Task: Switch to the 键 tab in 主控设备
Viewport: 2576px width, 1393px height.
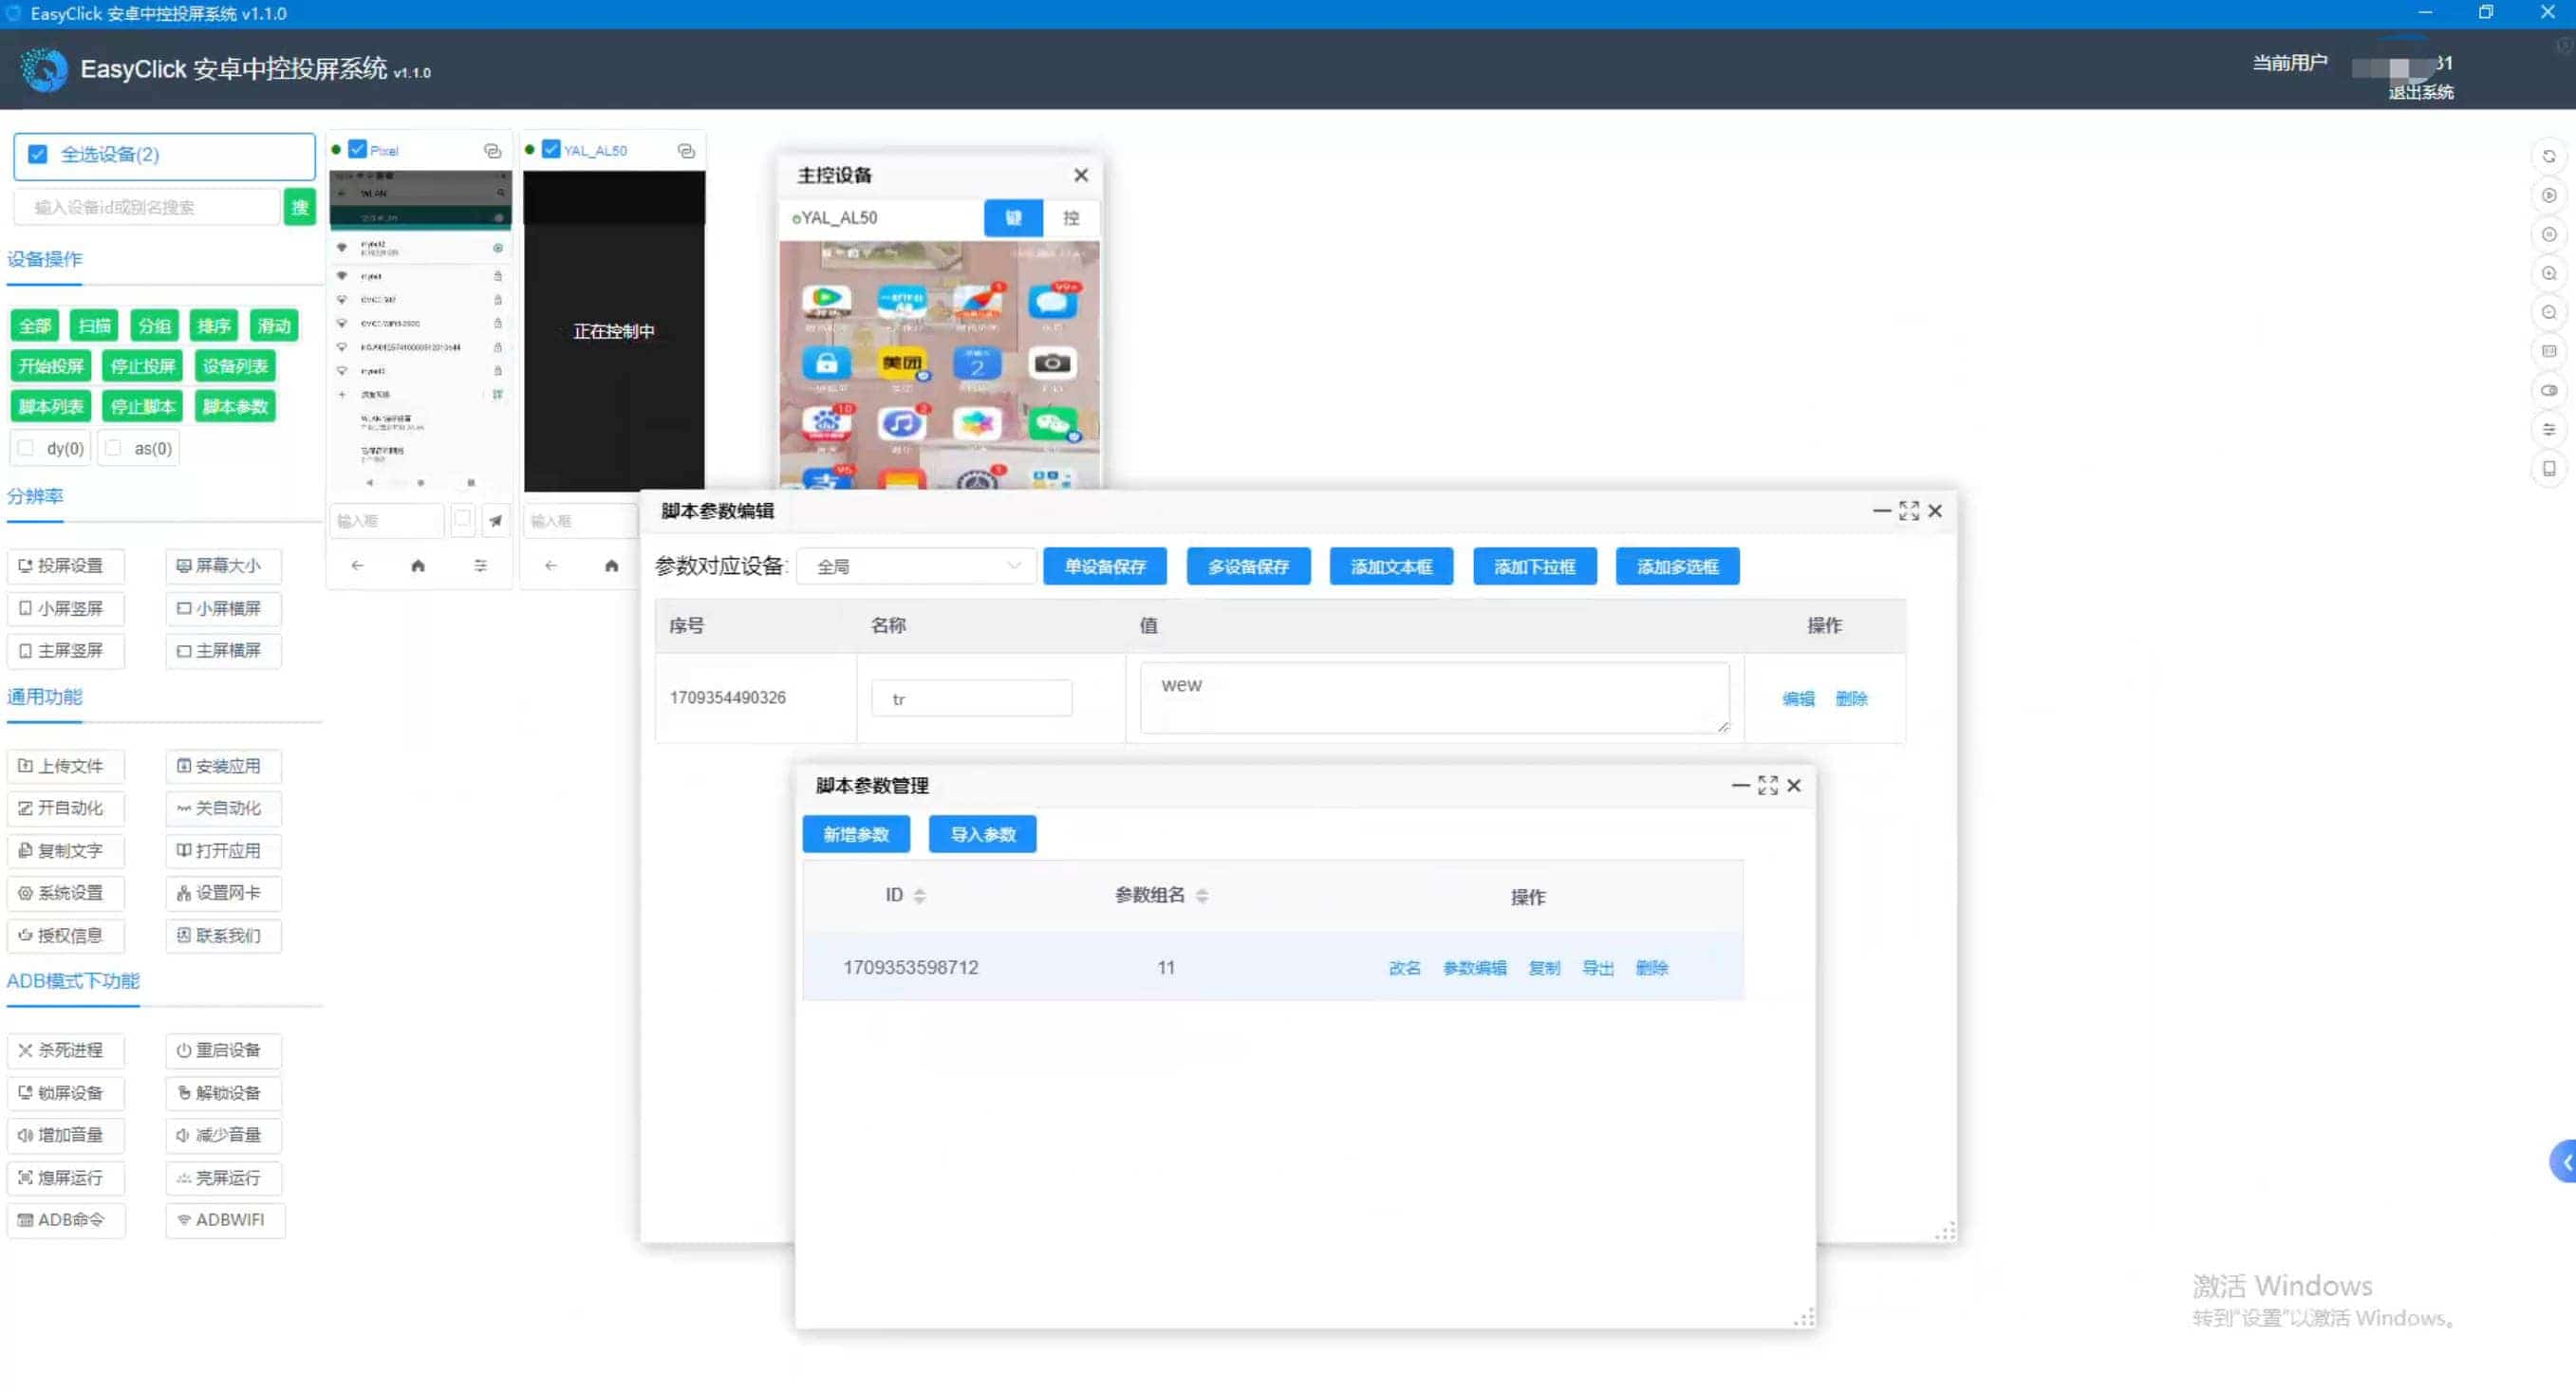Action: (x=1013, y=218)
